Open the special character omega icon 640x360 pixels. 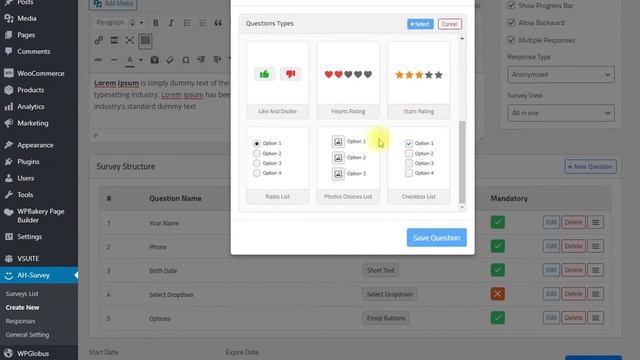186,60
